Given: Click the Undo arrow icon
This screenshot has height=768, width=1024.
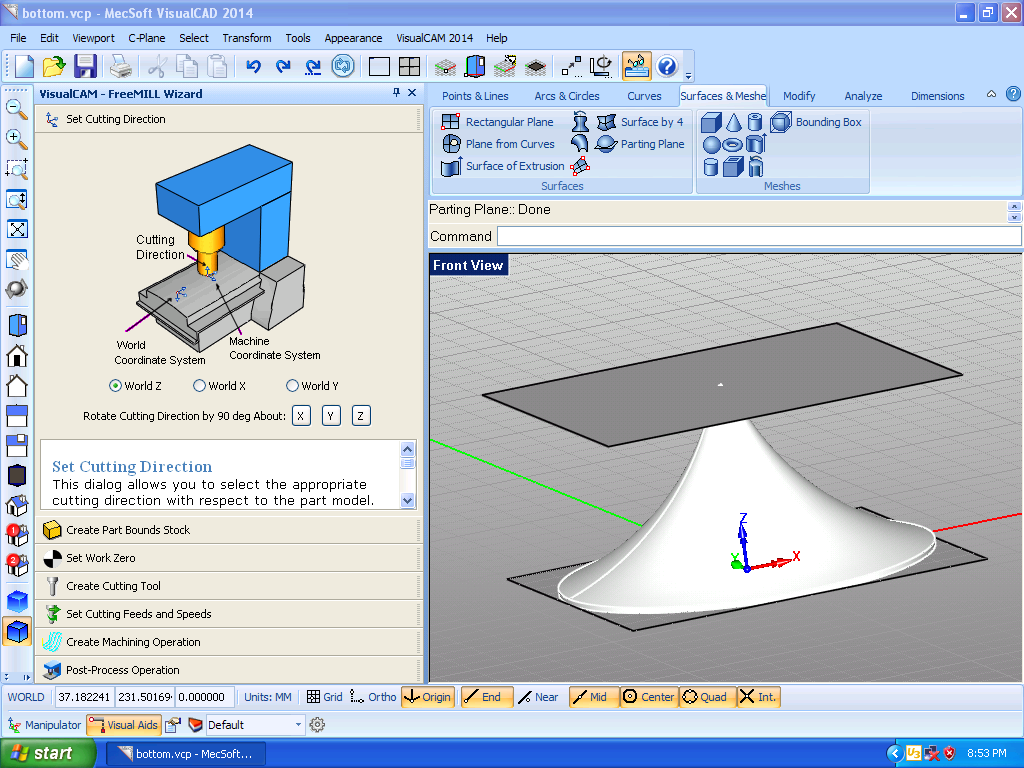Looking at the screenshot, I should coord(253,66).
